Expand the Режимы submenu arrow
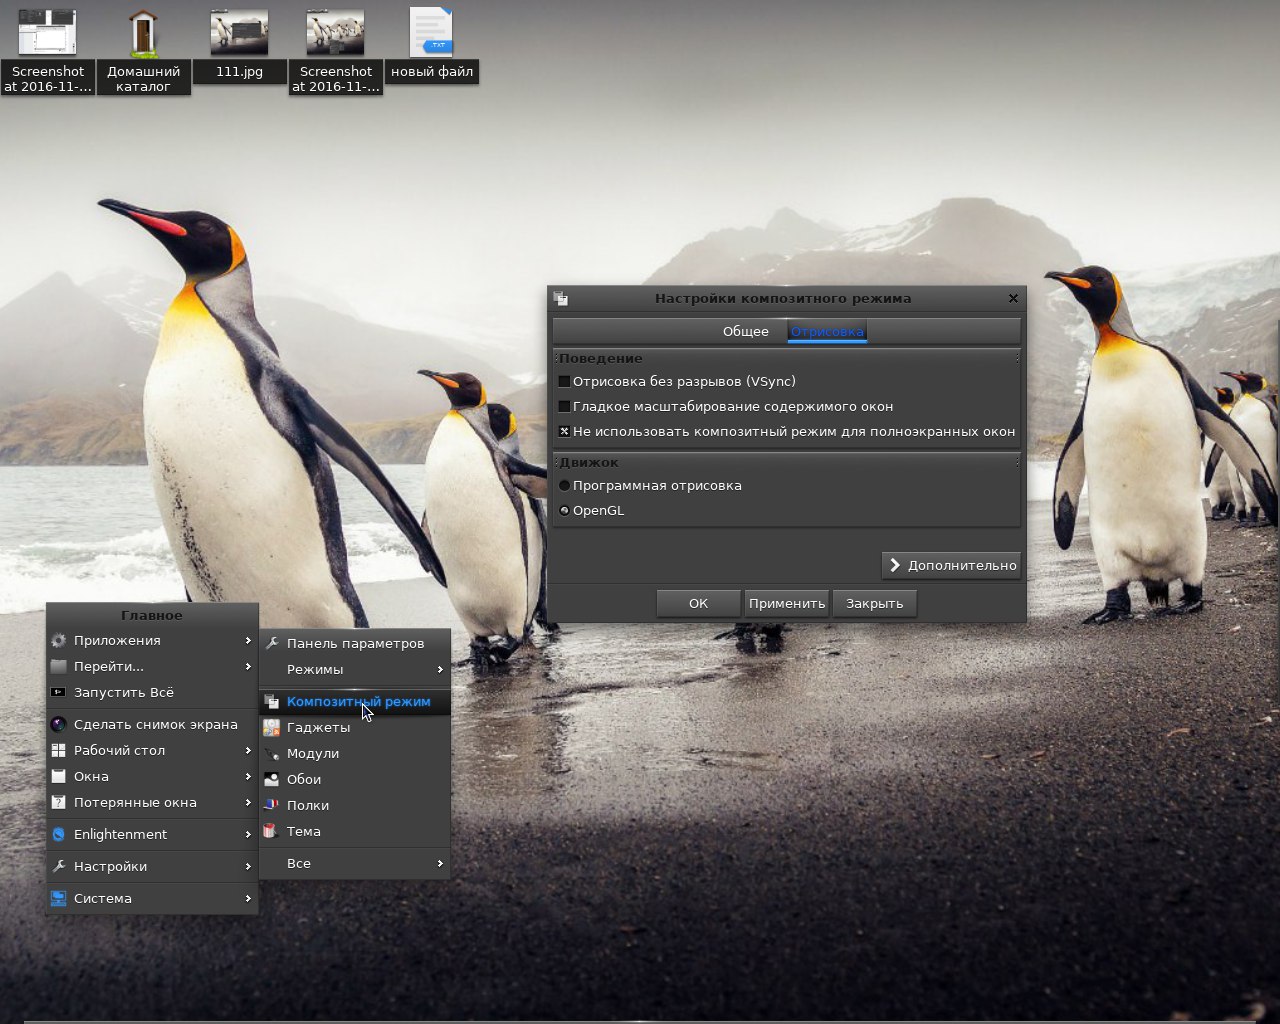This screenshot has height=1024, width=1280. point(439,670)
